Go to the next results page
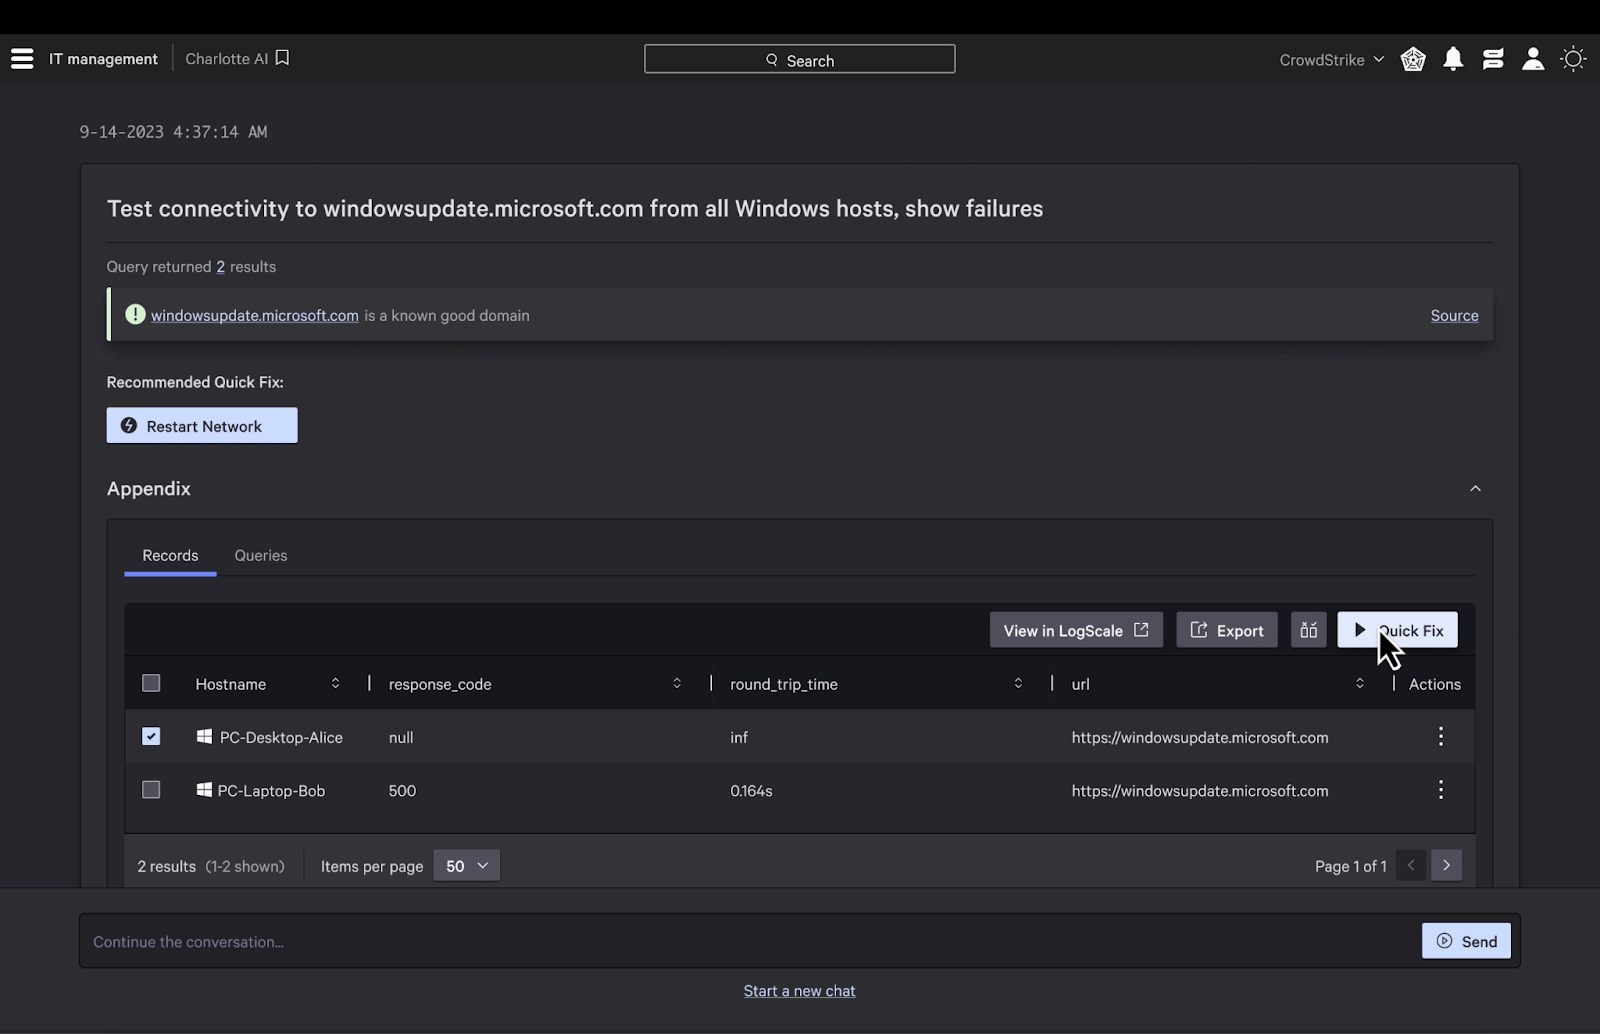The height and width of the screenshot is (1034, 1600). click(1446, 865)
